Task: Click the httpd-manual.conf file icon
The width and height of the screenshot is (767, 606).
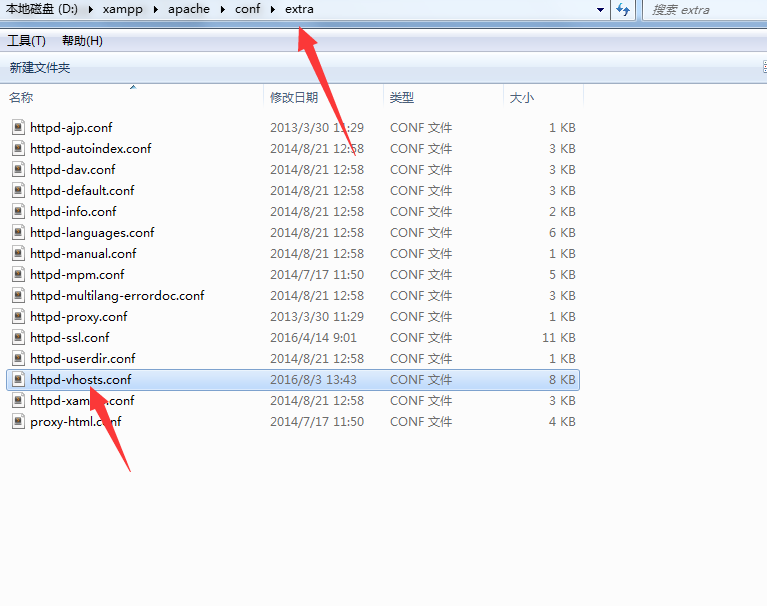Action: tap(18, 253)
